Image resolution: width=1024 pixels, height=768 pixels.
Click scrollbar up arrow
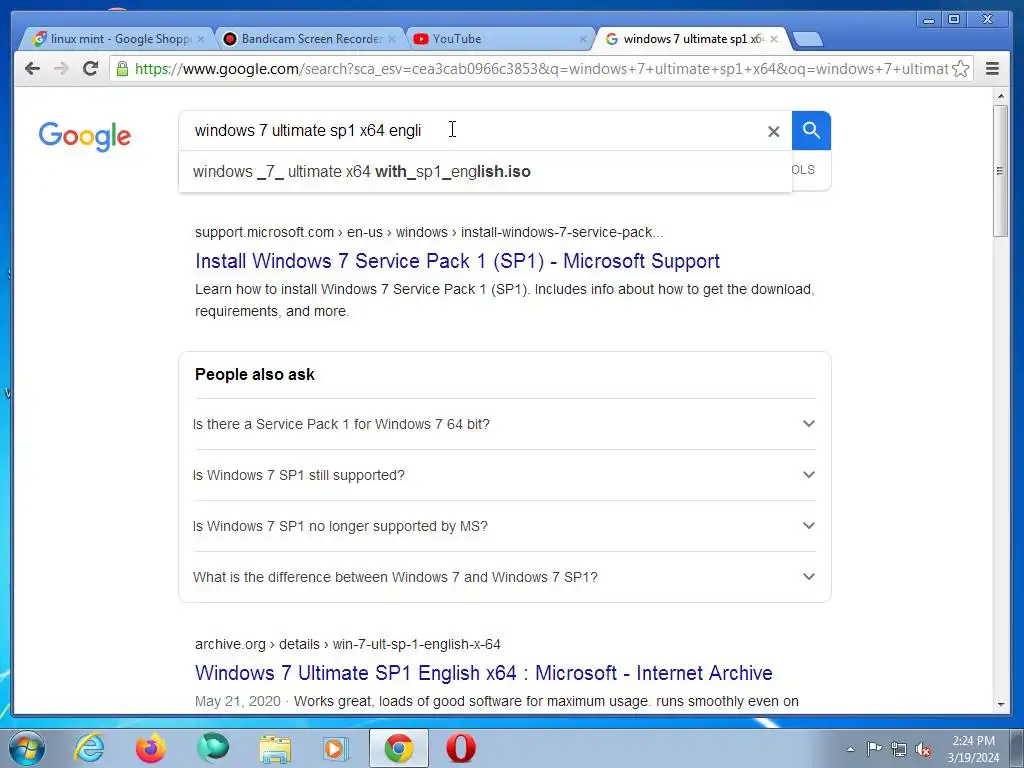tap(1000, 97)
